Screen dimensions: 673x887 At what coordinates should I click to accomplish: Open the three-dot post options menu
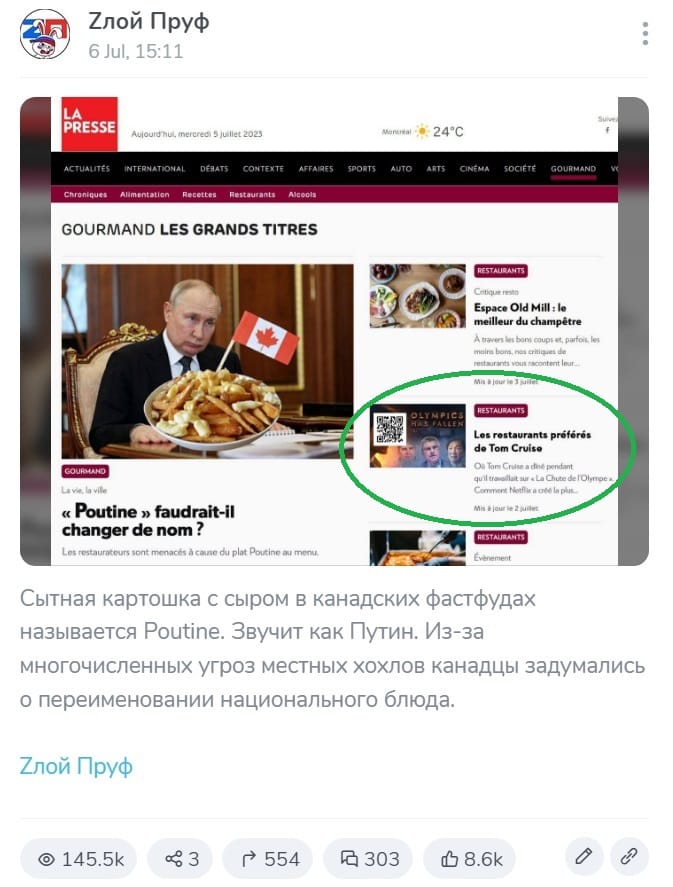(x=645, y=34)
